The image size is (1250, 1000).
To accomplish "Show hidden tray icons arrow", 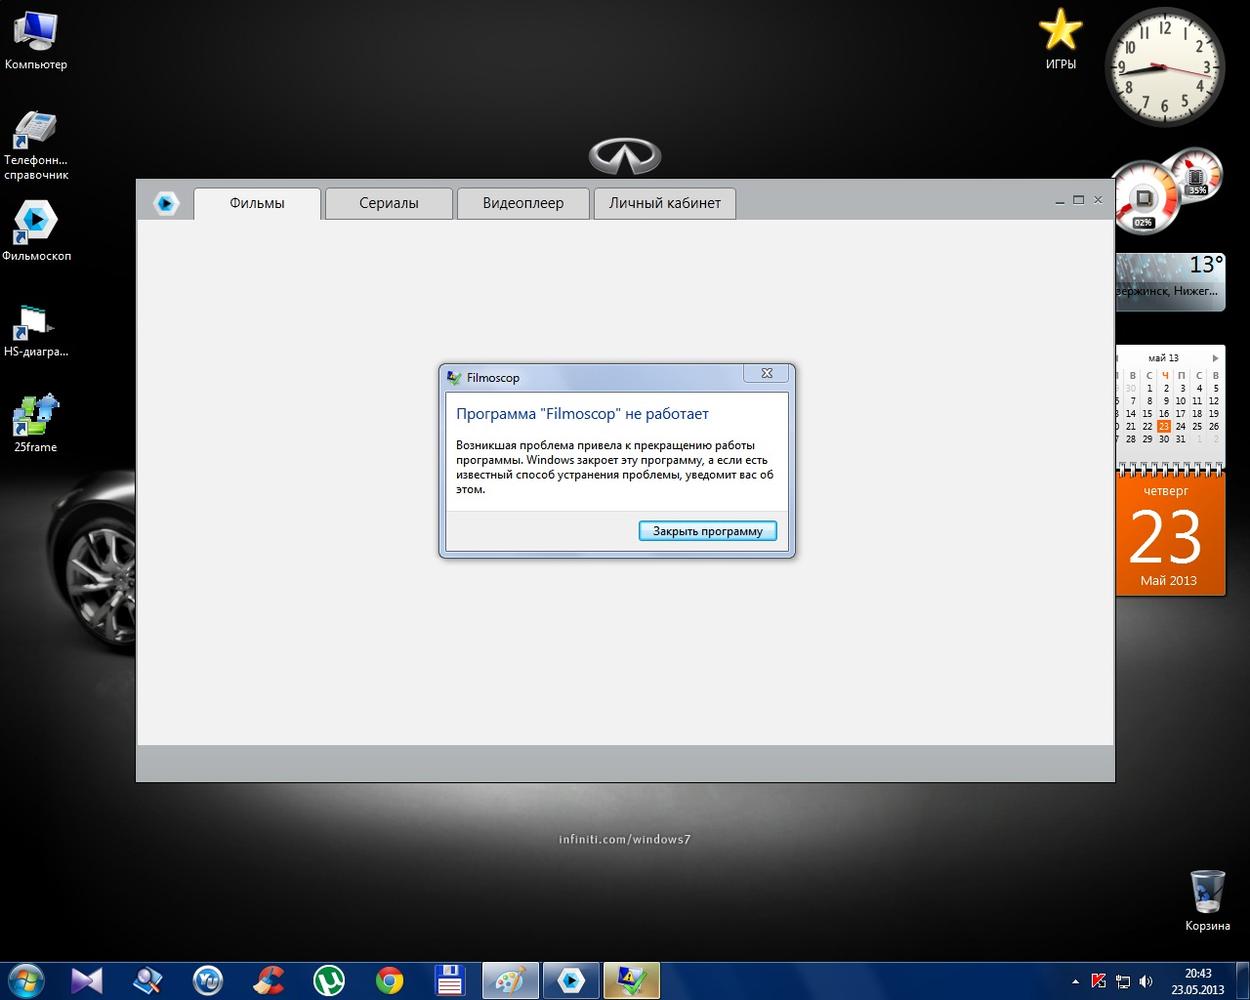I will (x=1075, y=982).
